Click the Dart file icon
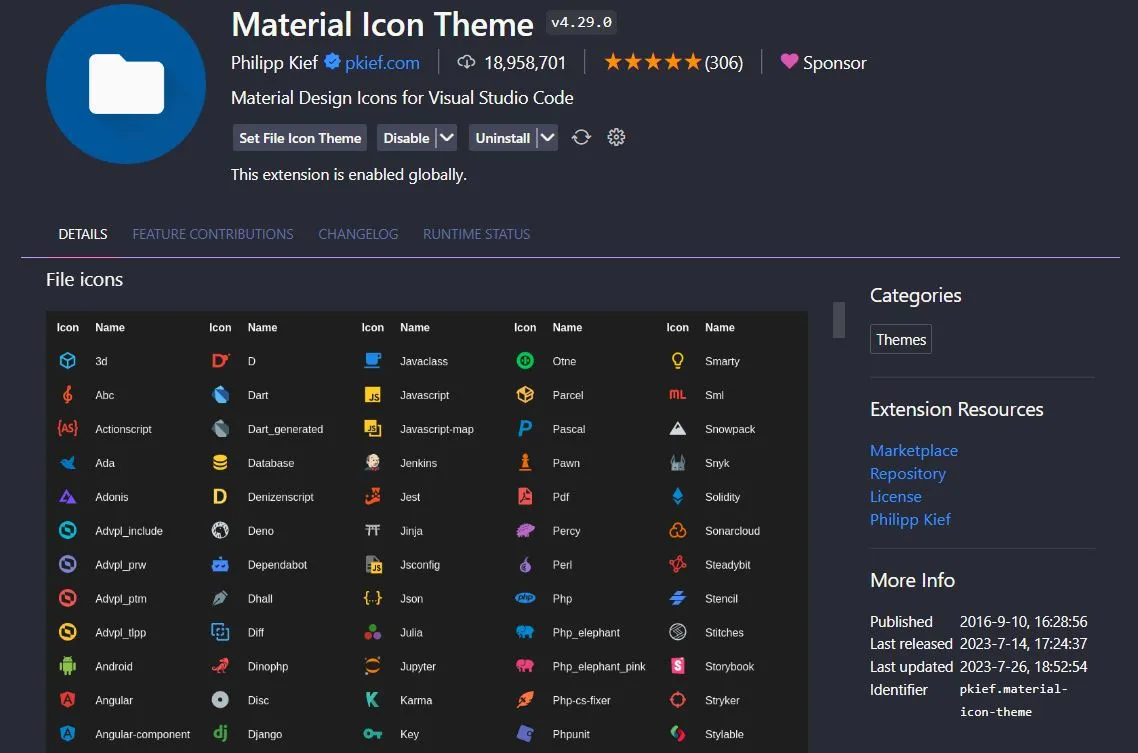Screen dimensions: 1138x753 pos(220,394)
